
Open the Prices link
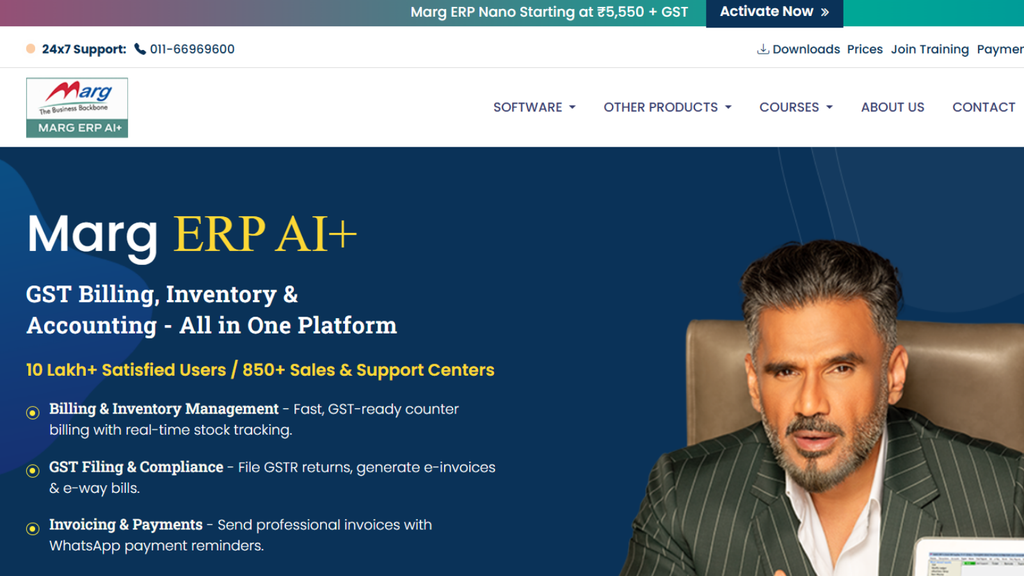865,49
